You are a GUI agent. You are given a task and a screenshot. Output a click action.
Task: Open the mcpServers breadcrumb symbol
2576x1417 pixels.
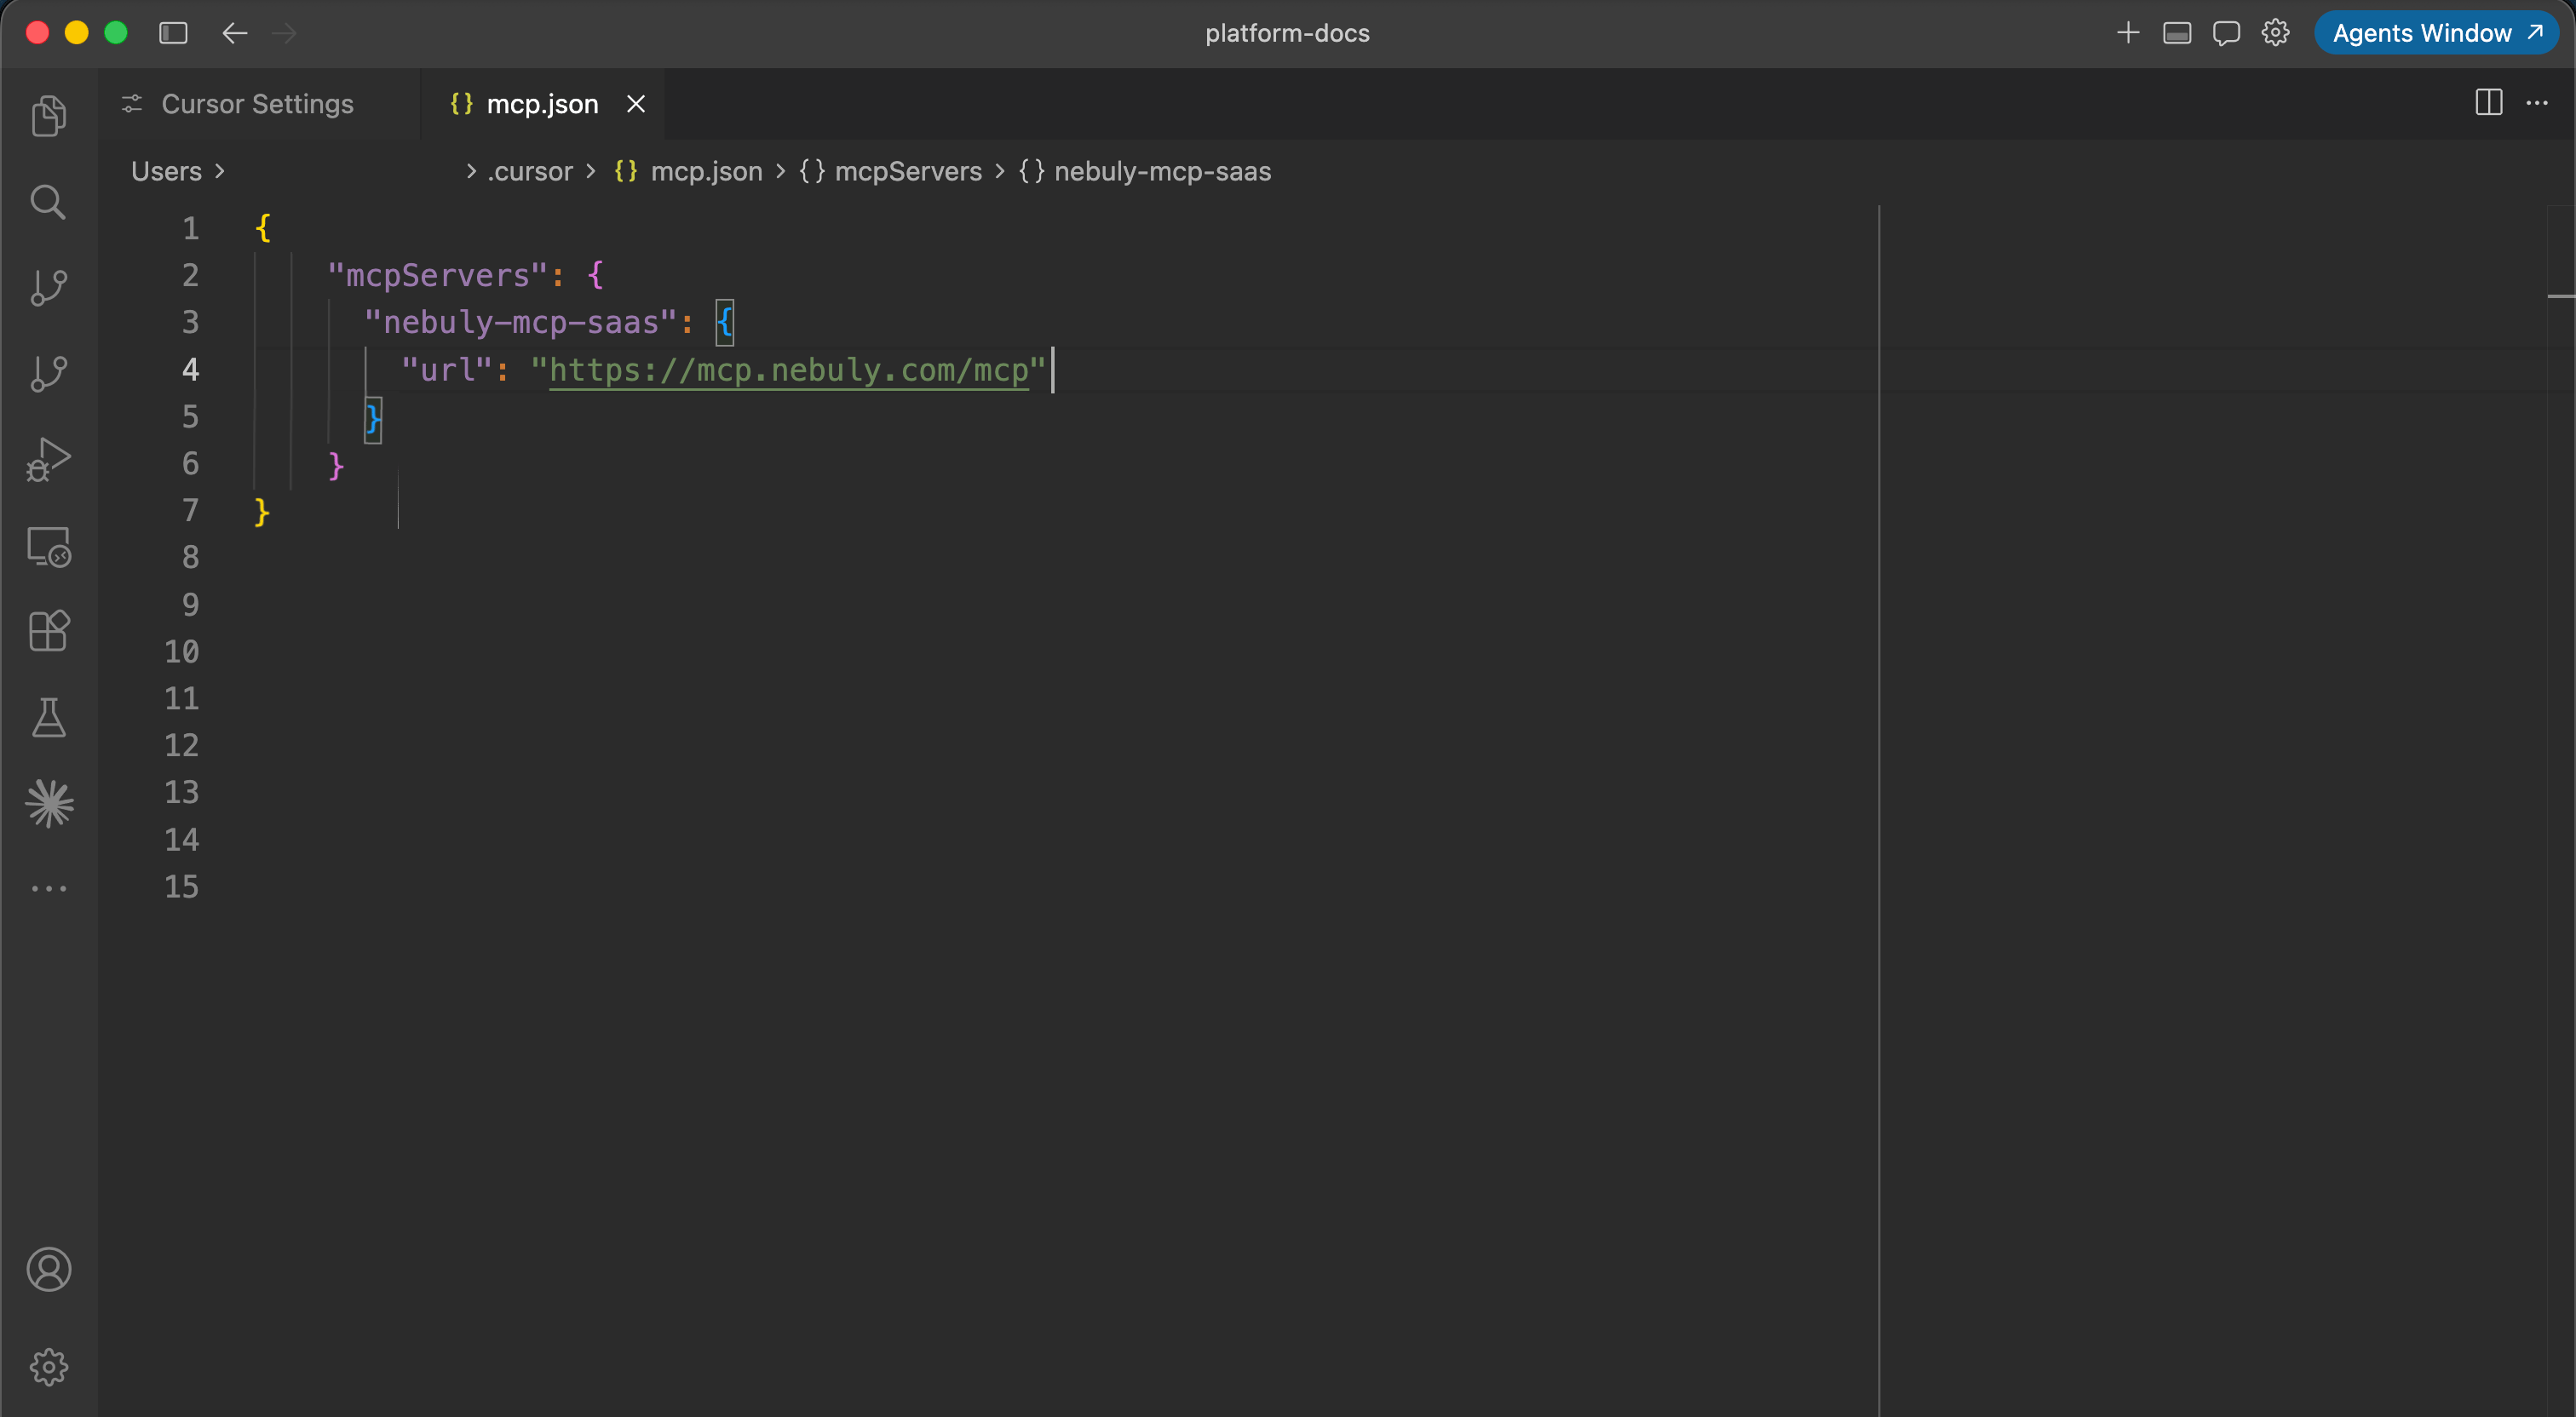click(908, 171)
